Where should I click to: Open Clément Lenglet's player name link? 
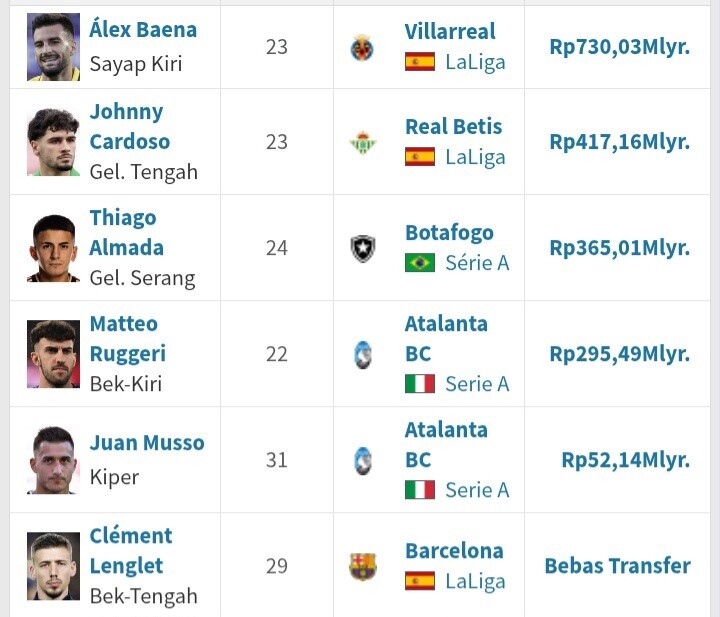click(x=131, y=551)
